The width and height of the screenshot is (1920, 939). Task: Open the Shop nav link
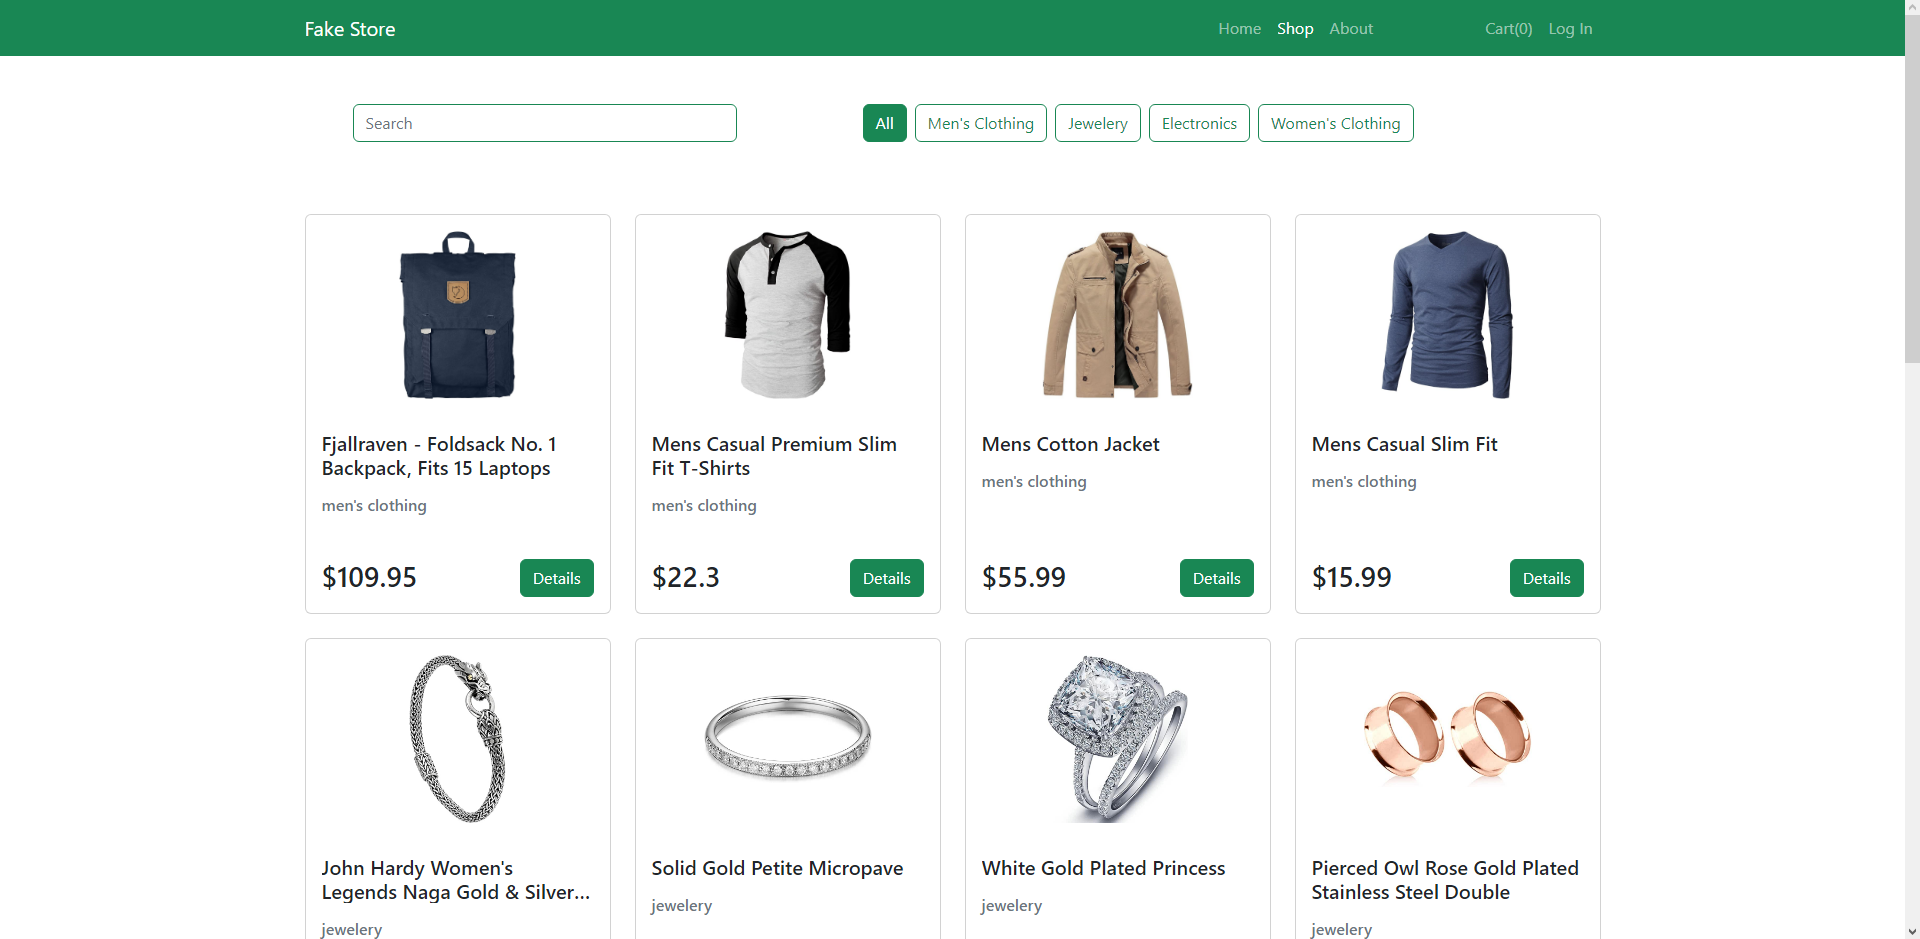1295,29
